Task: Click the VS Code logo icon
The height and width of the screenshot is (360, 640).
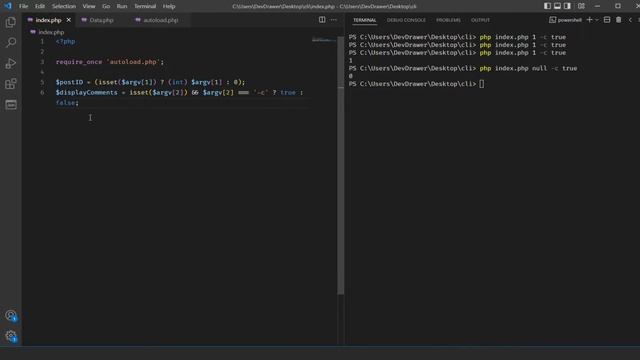Action: pos(8,6)
